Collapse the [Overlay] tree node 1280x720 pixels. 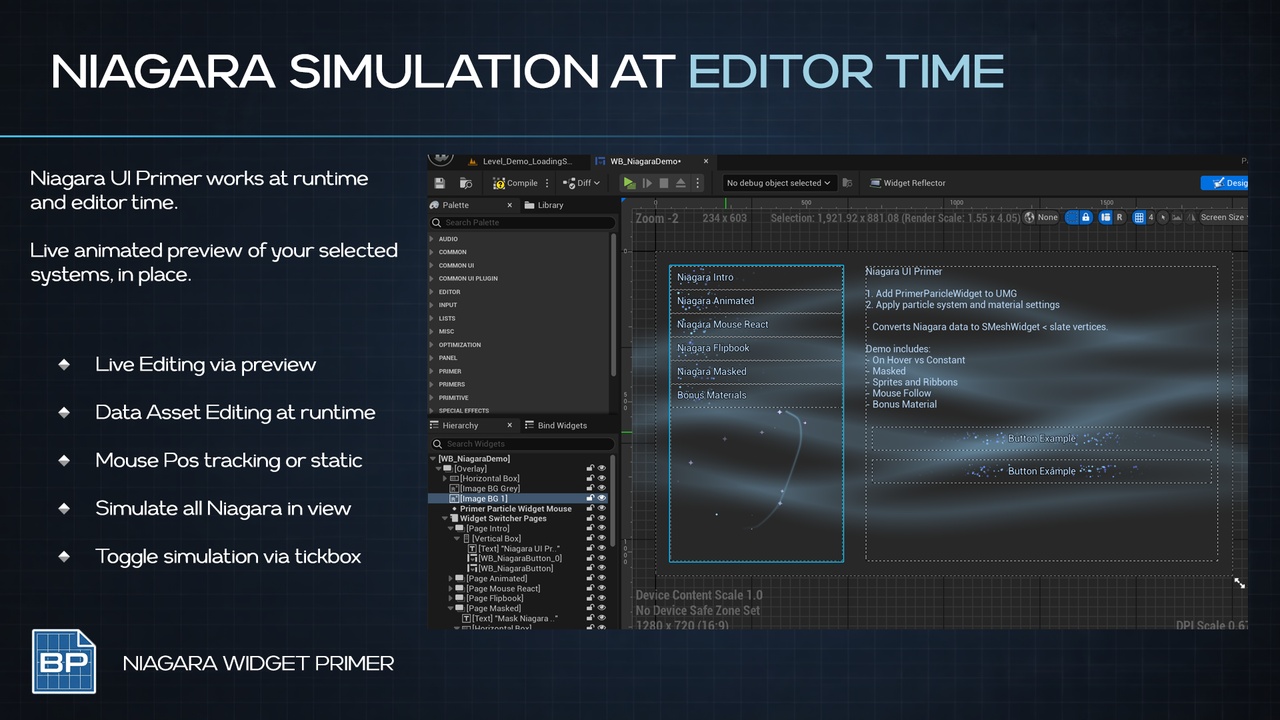(x=438, y=468)
